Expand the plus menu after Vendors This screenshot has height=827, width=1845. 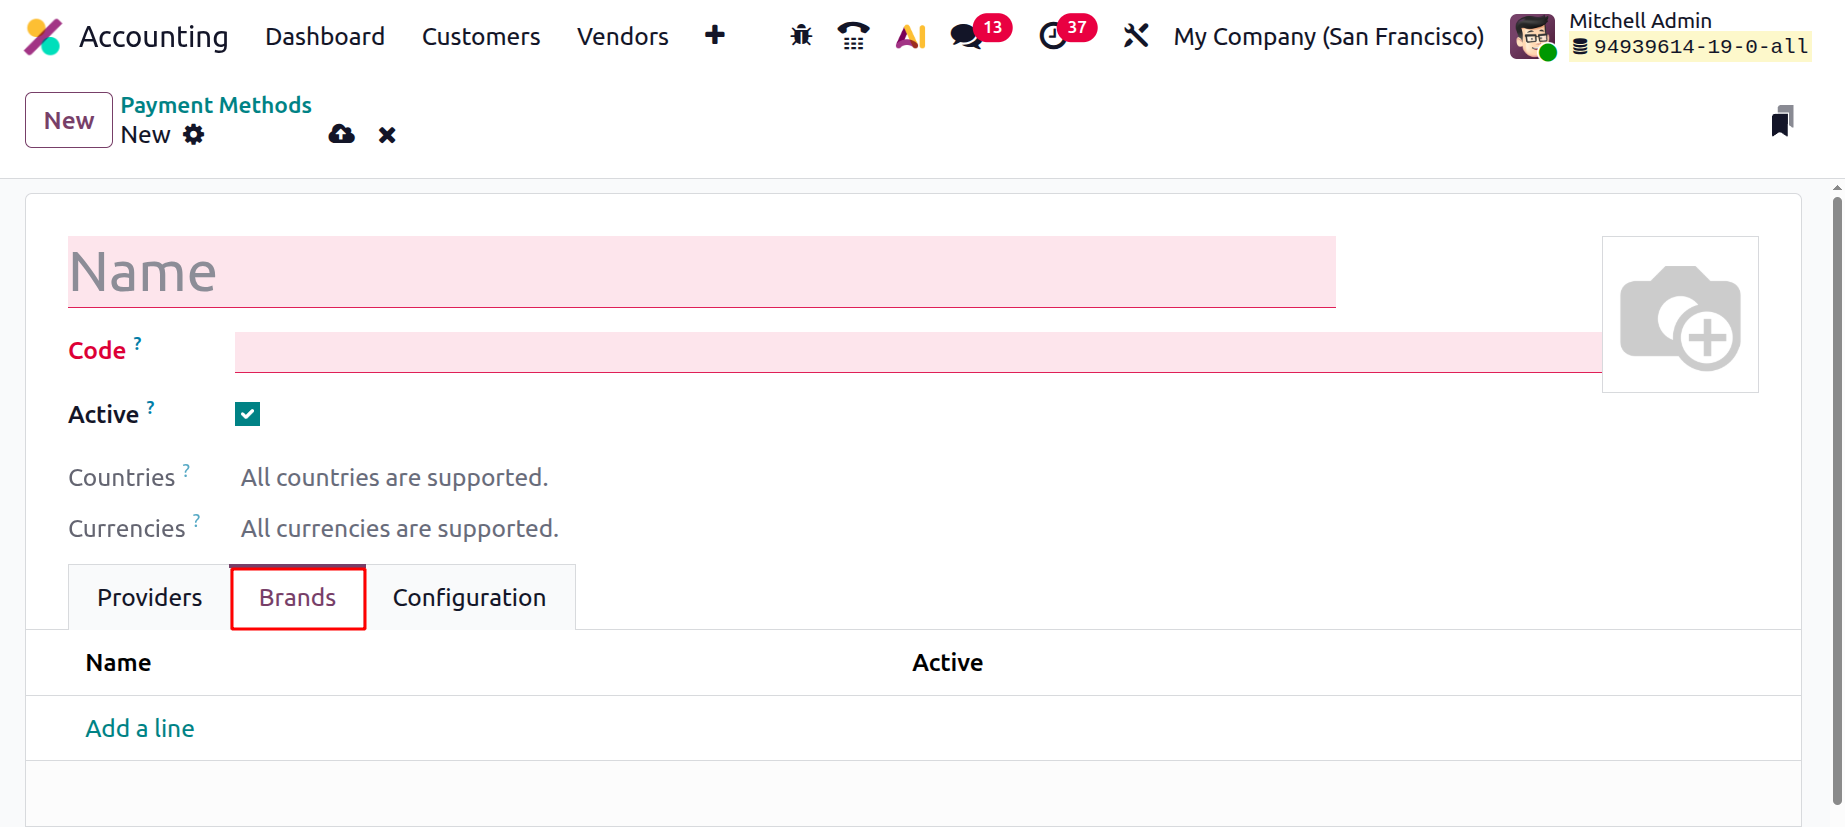pos(715,36)
